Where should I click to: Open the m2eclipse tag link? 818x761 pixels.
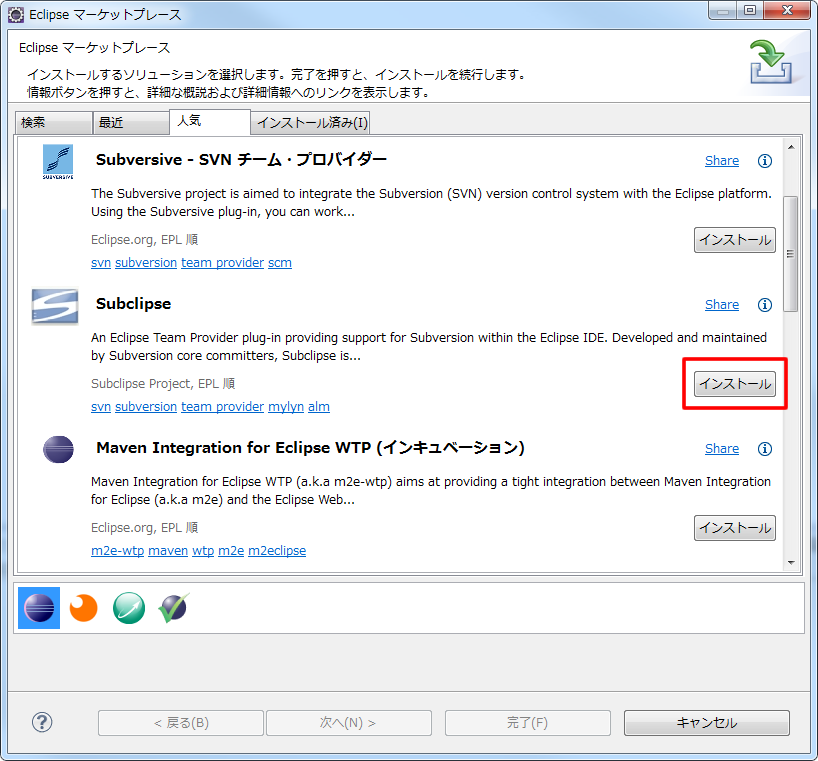pos(277,550)
